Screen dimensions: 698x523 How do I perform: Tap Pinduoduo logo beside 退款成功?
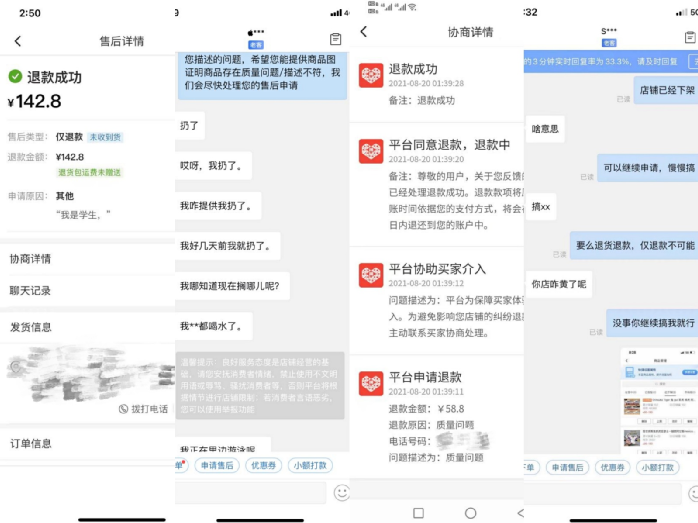coord(371,75)
